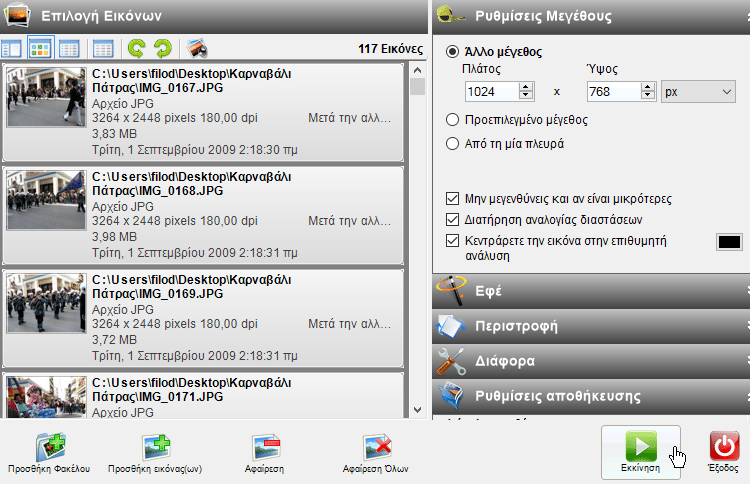Click Αφαίρεση Όλων remove all icon
Image resolution: width=750 pixels, height=484 pixels.
pyautogui.click(x=375, y=449)
